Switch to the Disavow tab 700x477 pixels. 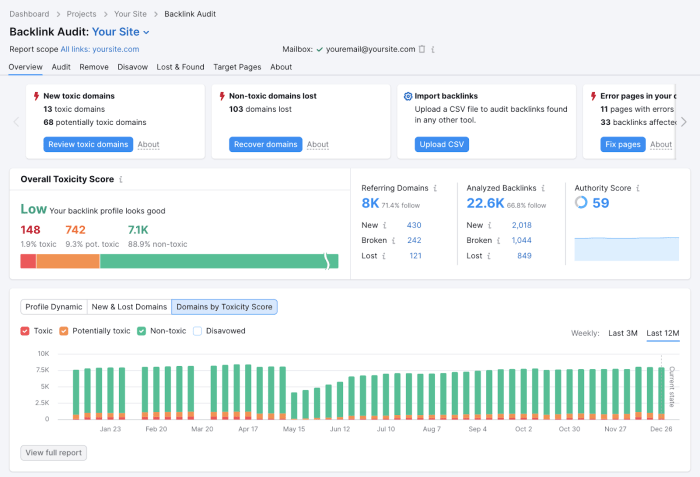click(x=133, y=67)
